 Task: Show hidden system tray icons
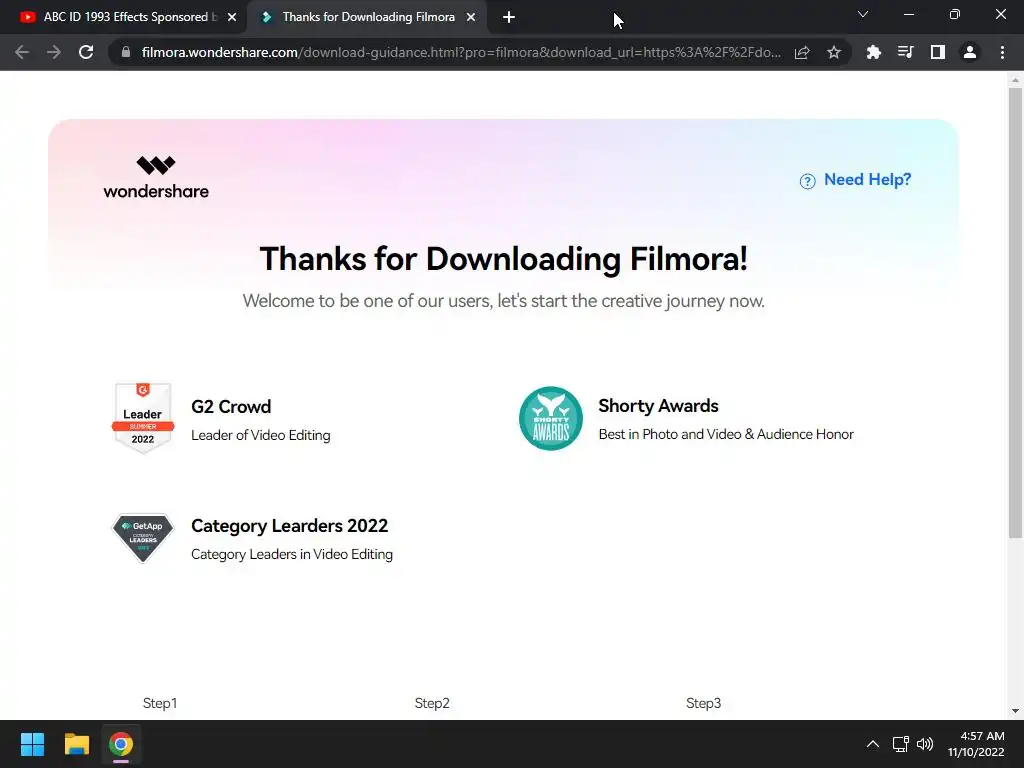click(872, 744)
